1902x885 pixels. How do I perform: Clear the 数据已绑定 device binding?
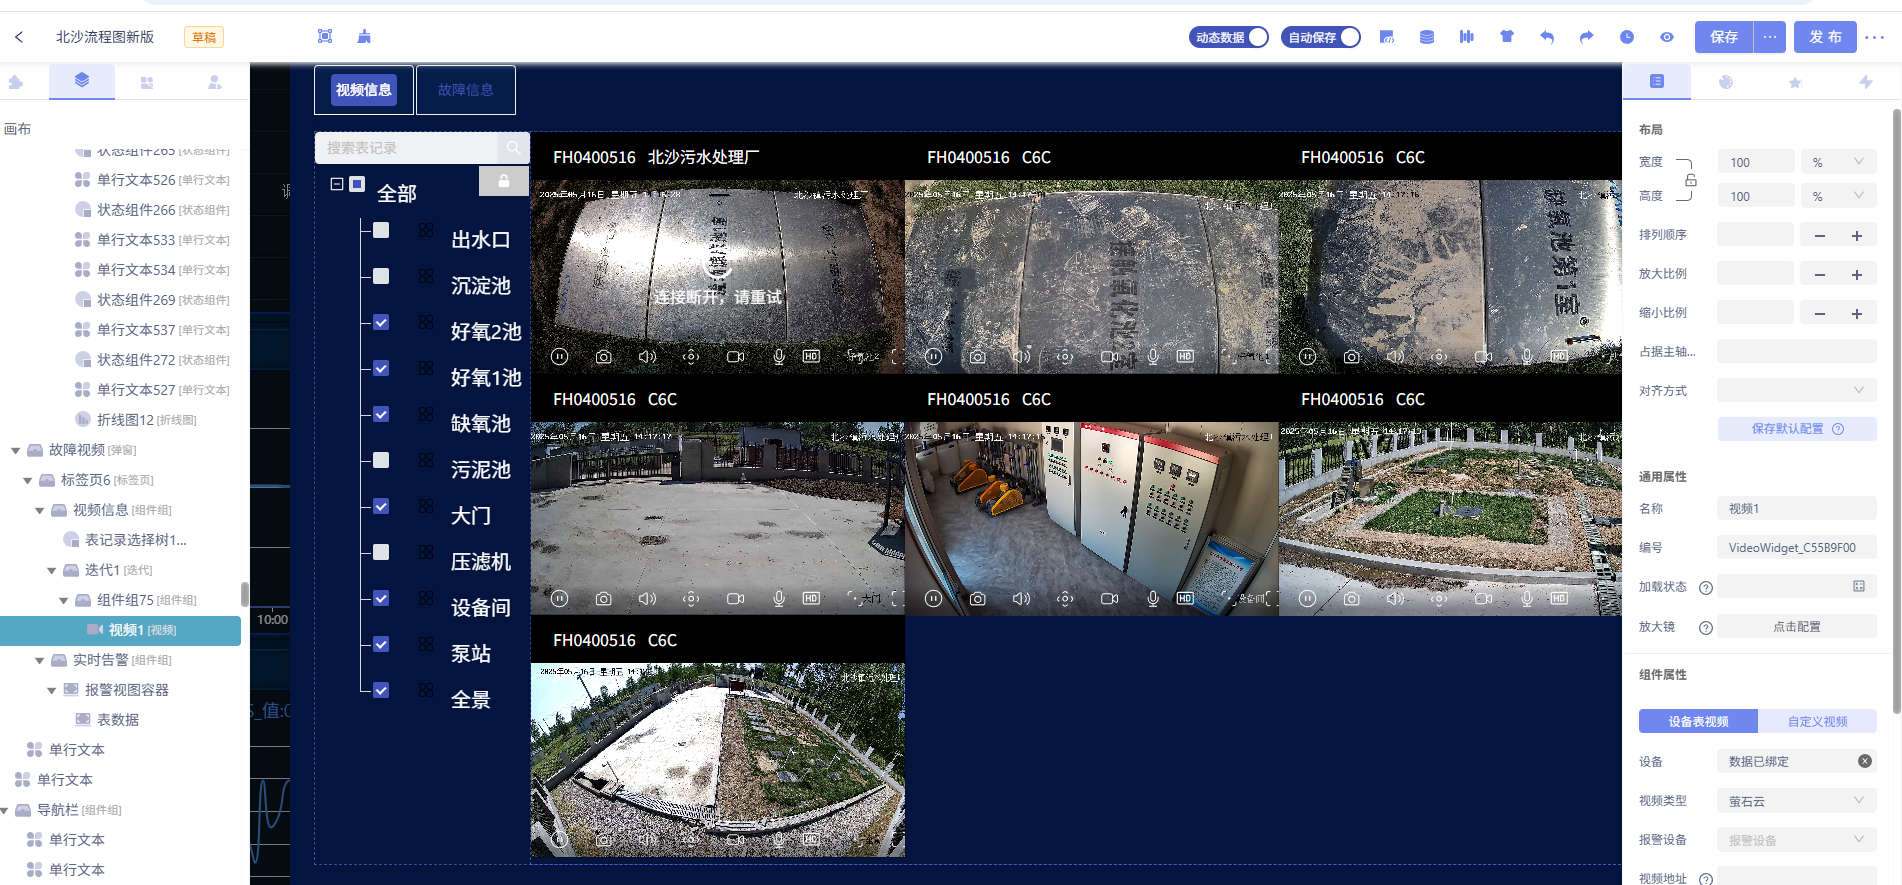(1865, 761)
